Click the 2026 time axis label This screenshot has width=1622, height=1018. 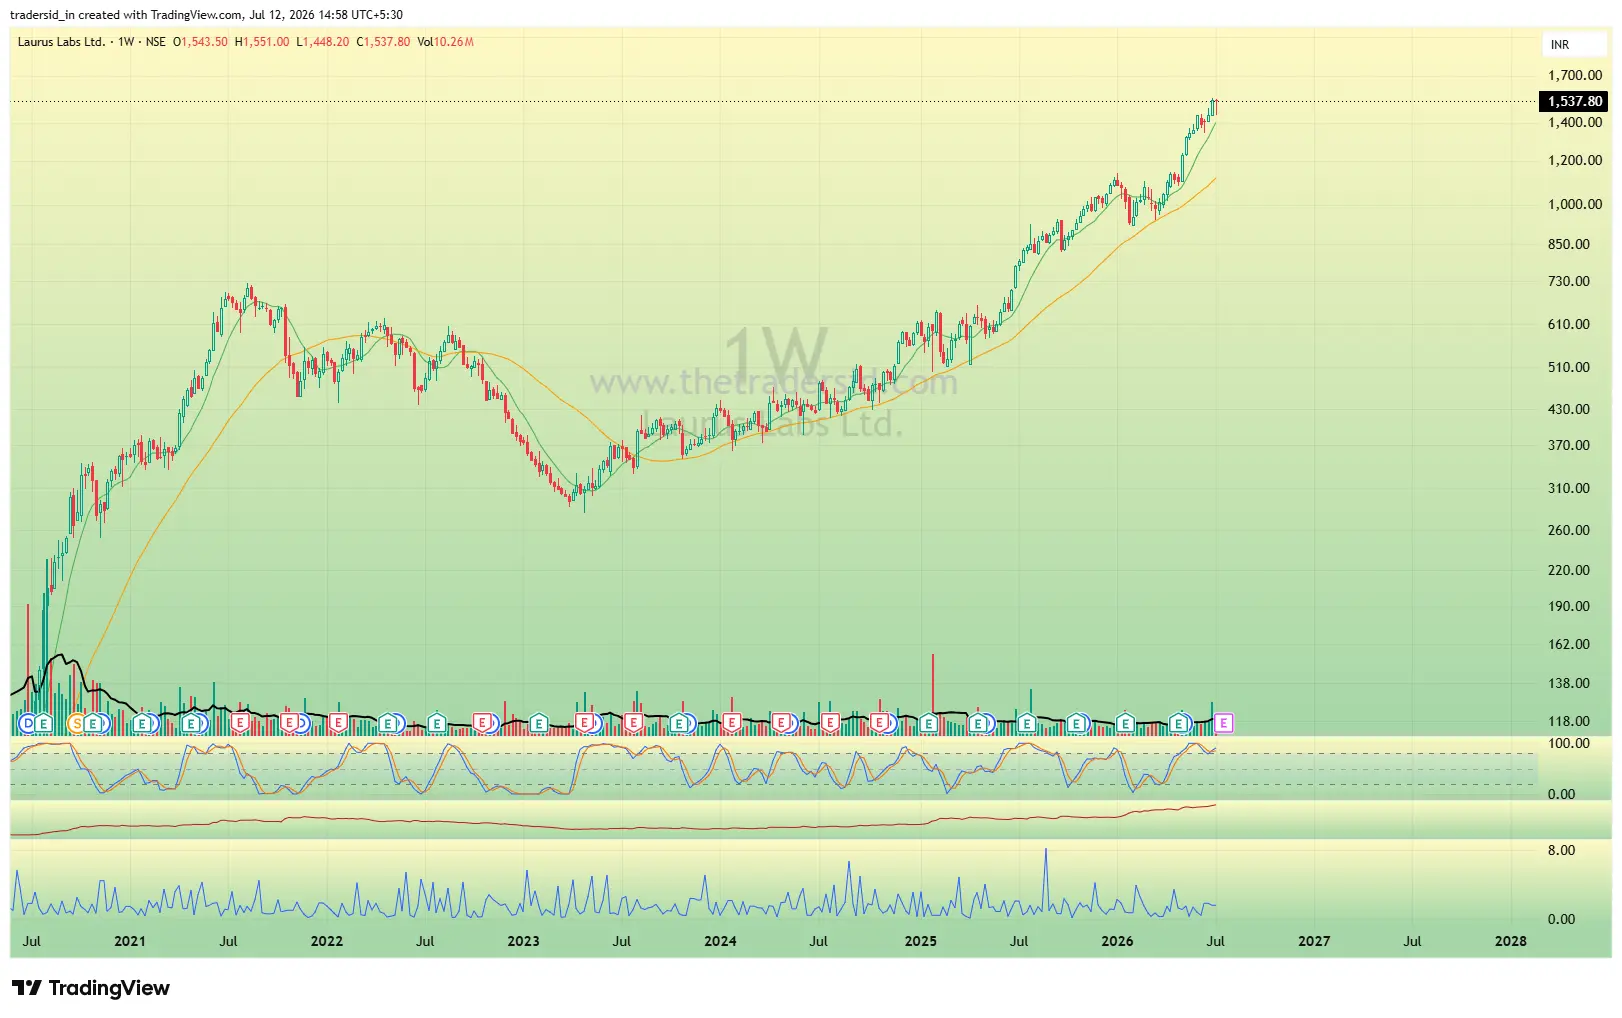click(1117, 941)
